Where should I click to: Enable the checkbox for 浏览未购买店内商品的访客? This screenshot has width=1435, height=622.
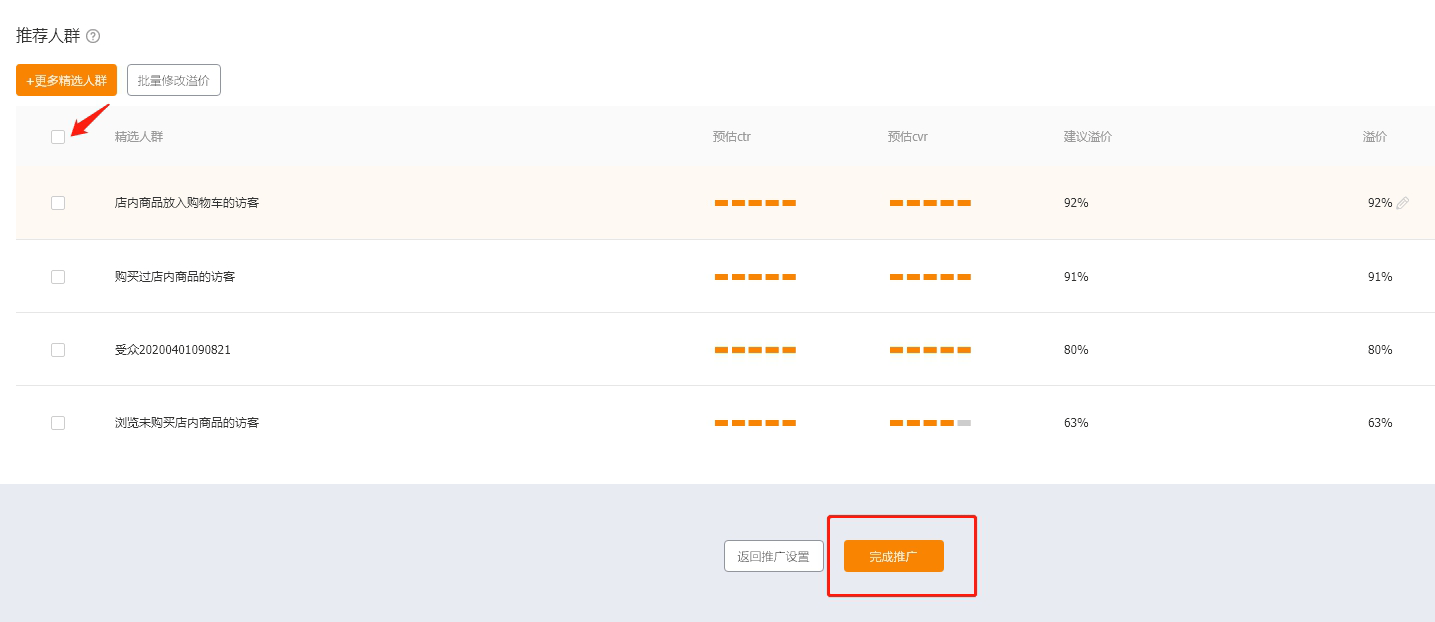pos(58,423)
